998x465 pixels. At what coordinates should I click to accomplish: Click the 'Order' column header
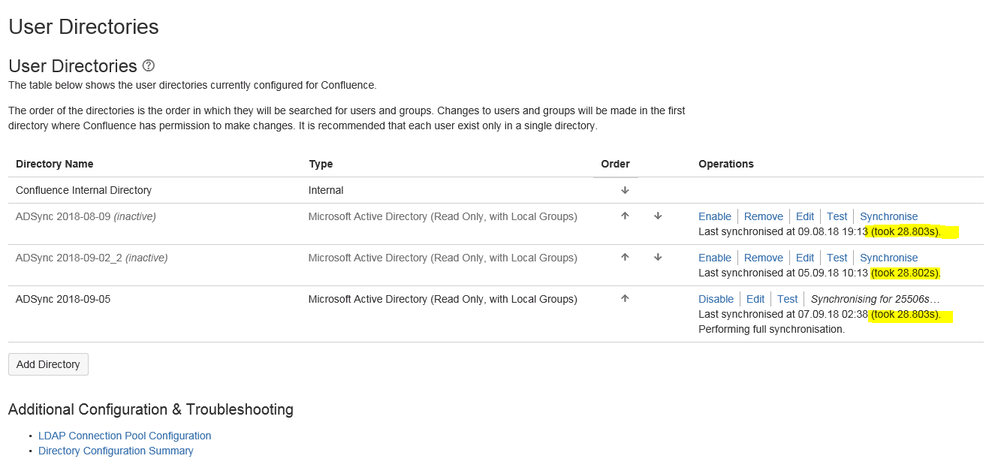615,163
